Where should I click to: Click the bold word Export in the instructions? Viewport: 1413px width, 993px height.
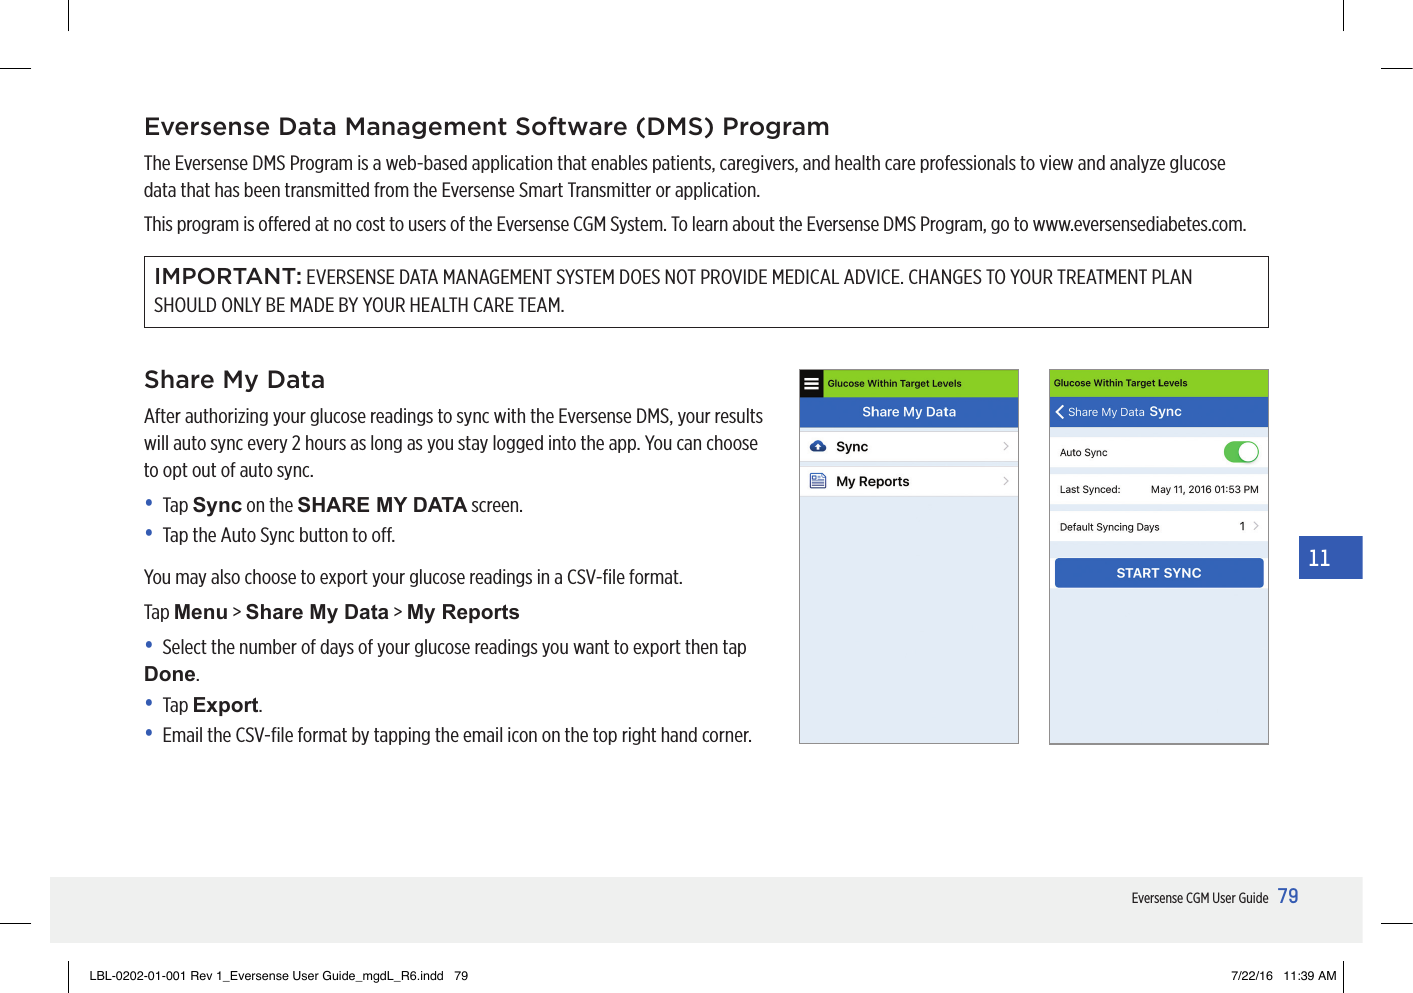click(226, 705)
